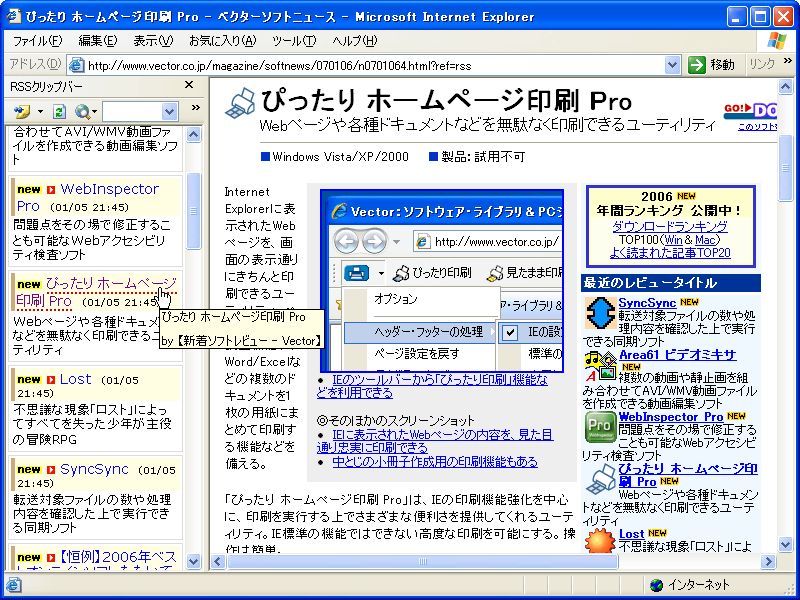Click the red arrow icon beside Lost feed
The width and height of the screenshot is (800, 600).
(x=51, y=380)
